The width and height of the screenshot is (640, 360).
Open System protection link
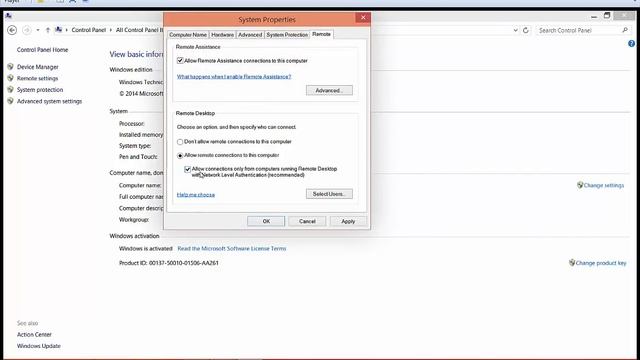tap(40, 90)
